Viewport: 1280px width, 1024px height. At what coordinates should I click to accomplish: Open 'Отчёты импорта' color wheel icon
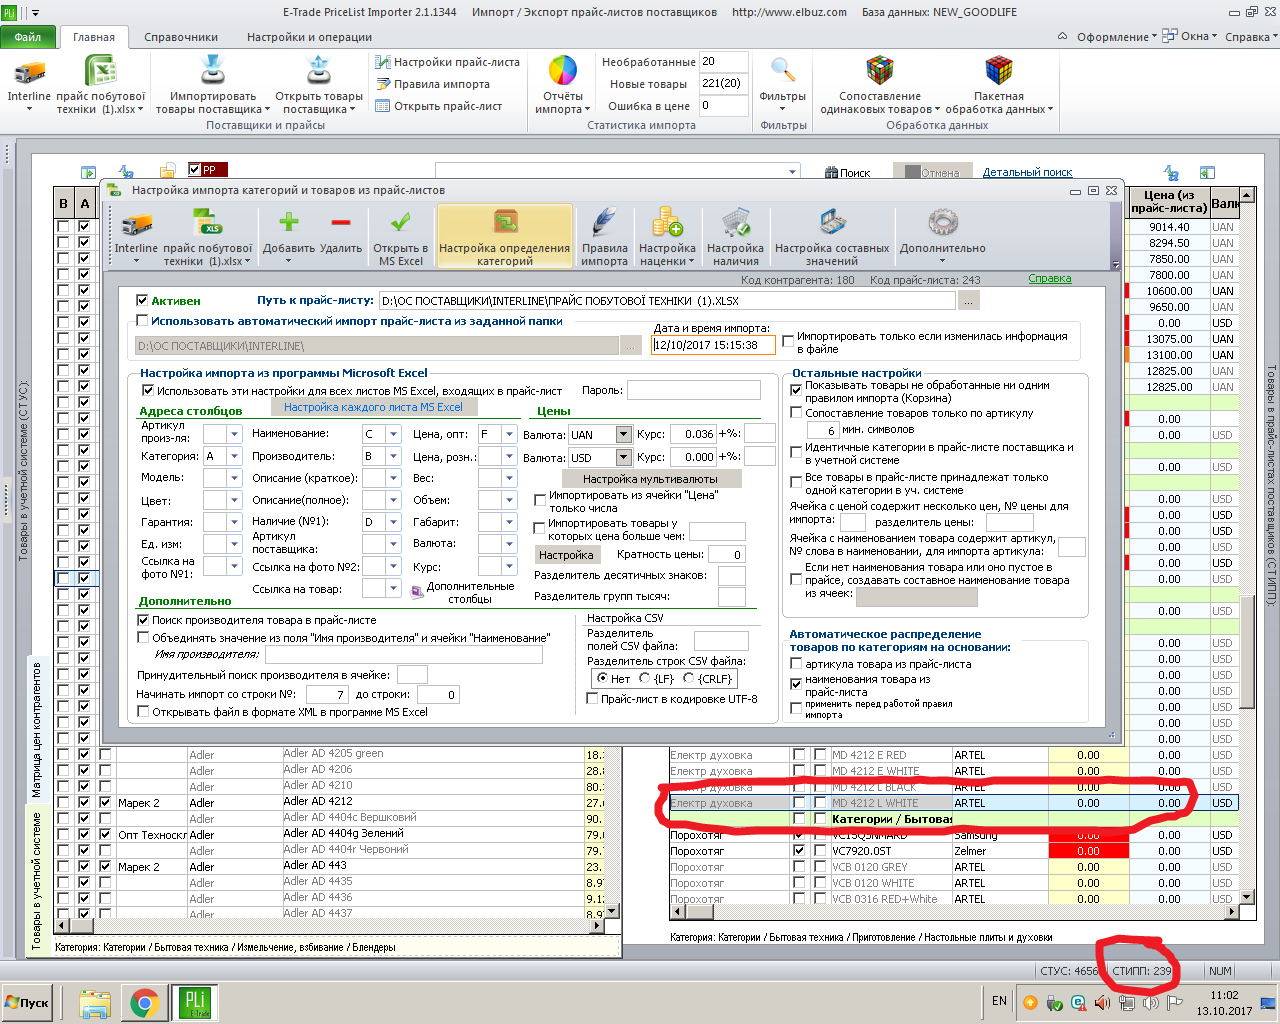[563, 72]
